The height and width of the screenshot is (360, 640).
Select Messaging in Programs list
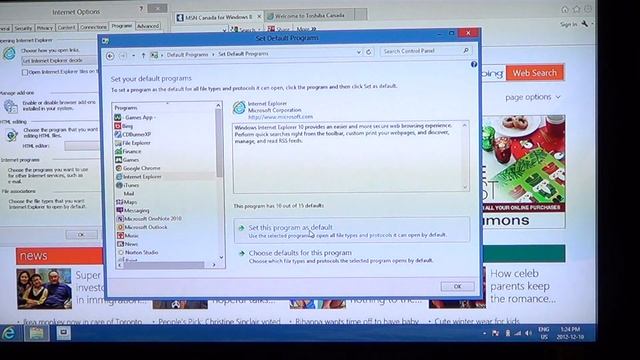coord(133,211)
